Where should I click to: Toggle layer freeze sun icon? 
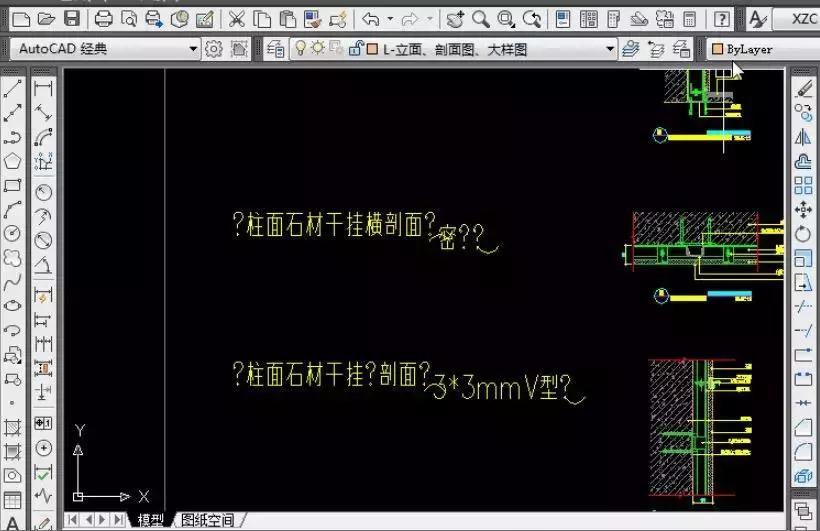pos(317,49)
